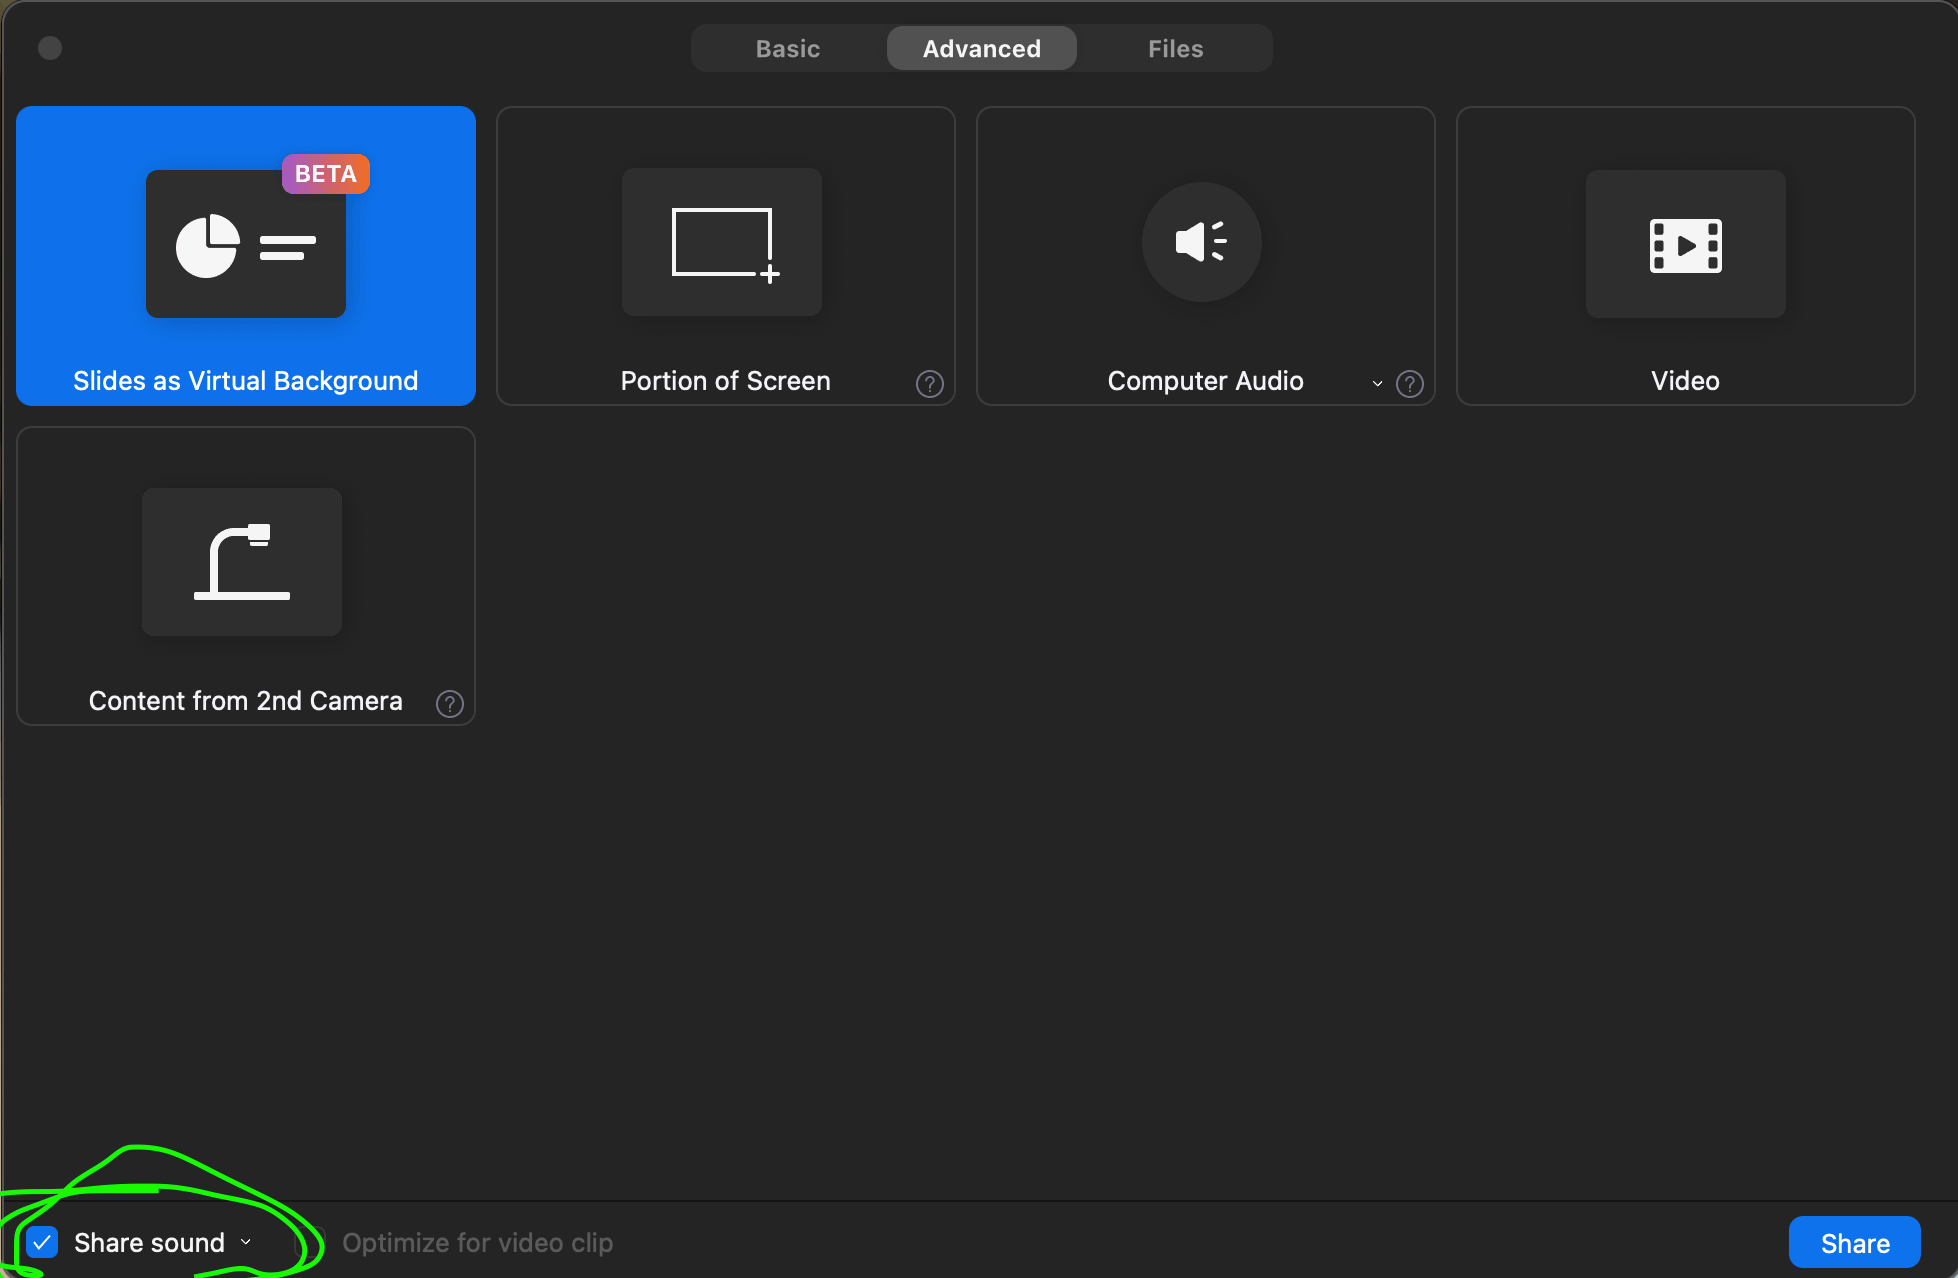Select Video sharing option

[x=1684, y=255]
